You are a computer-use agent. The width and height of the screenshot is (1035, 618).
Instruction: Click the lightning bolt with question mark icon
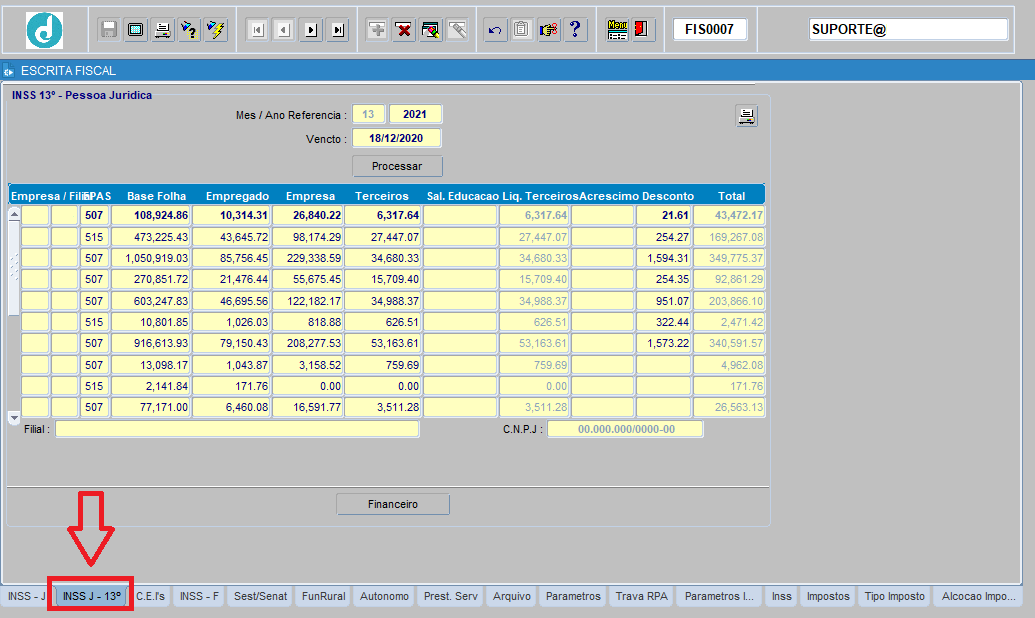pos(188,28)
